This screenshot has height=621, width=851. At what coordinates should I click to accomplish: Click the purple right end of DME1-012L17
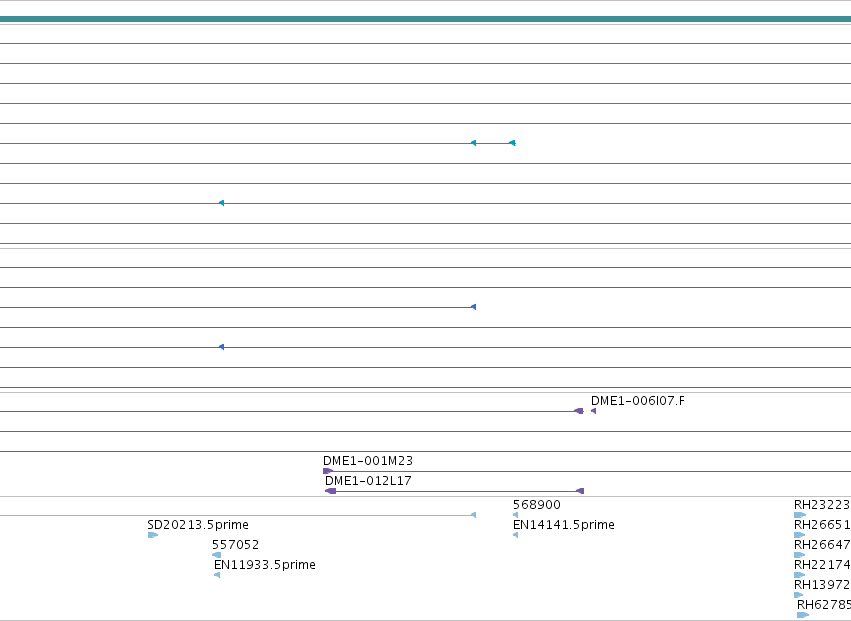click(580, 491)
